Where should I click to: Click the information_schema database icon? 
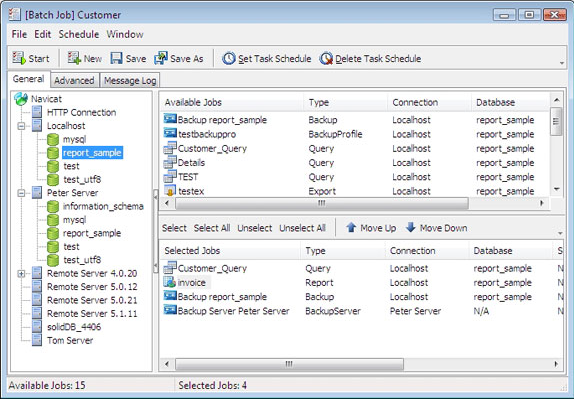(53, 206)
